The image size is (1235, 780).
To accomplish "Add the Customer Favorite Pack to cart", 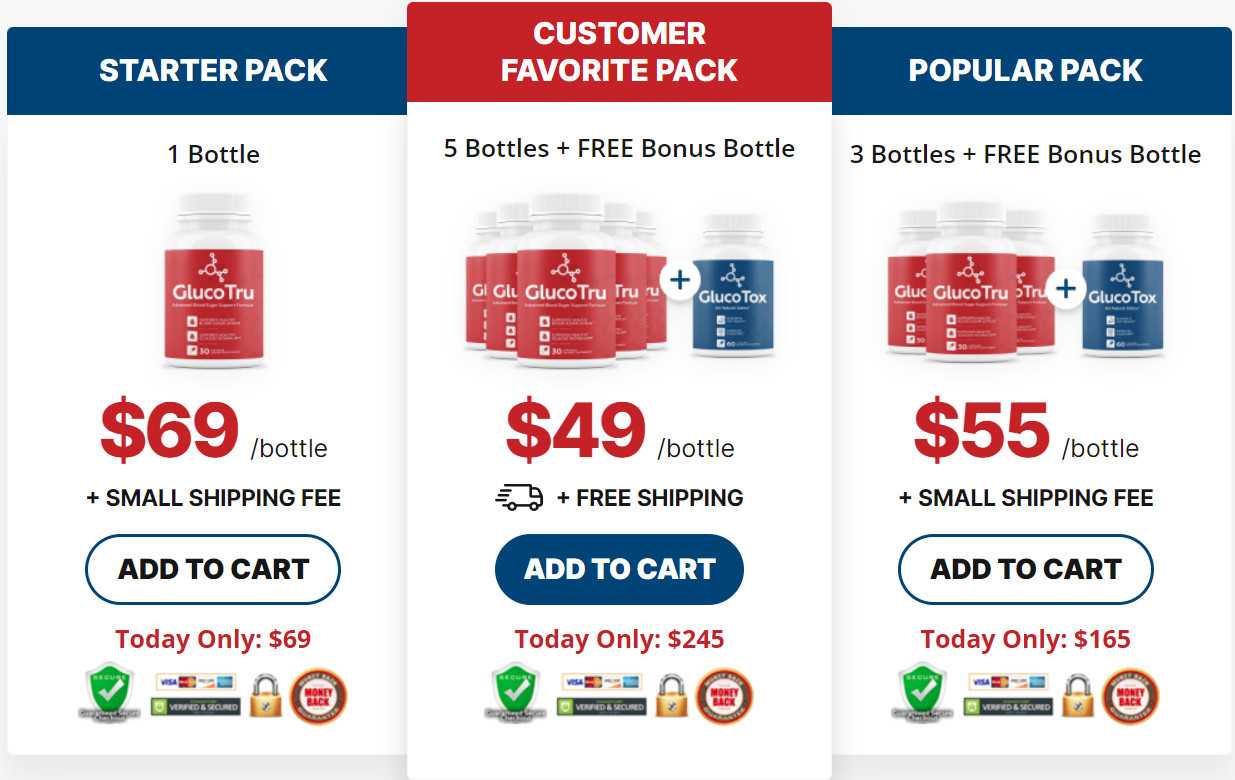I will tap(619, 569).
